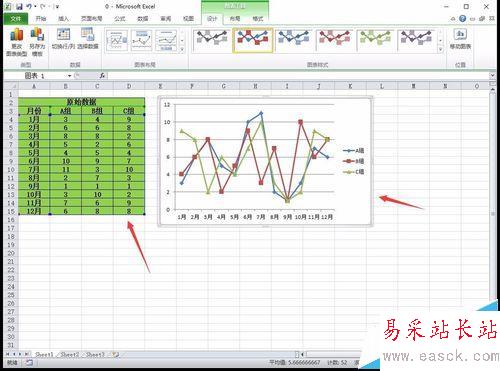Apply the first chart layout thumbnail
500x371 pixels.
pyautogui.click(x=117, y=41)
